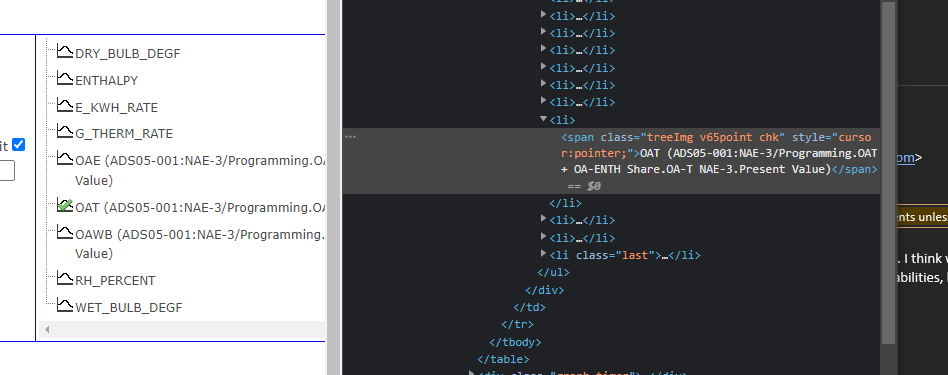
Task: Select the RH_PERCENT tree item
Action: click(x=115, y=281)
